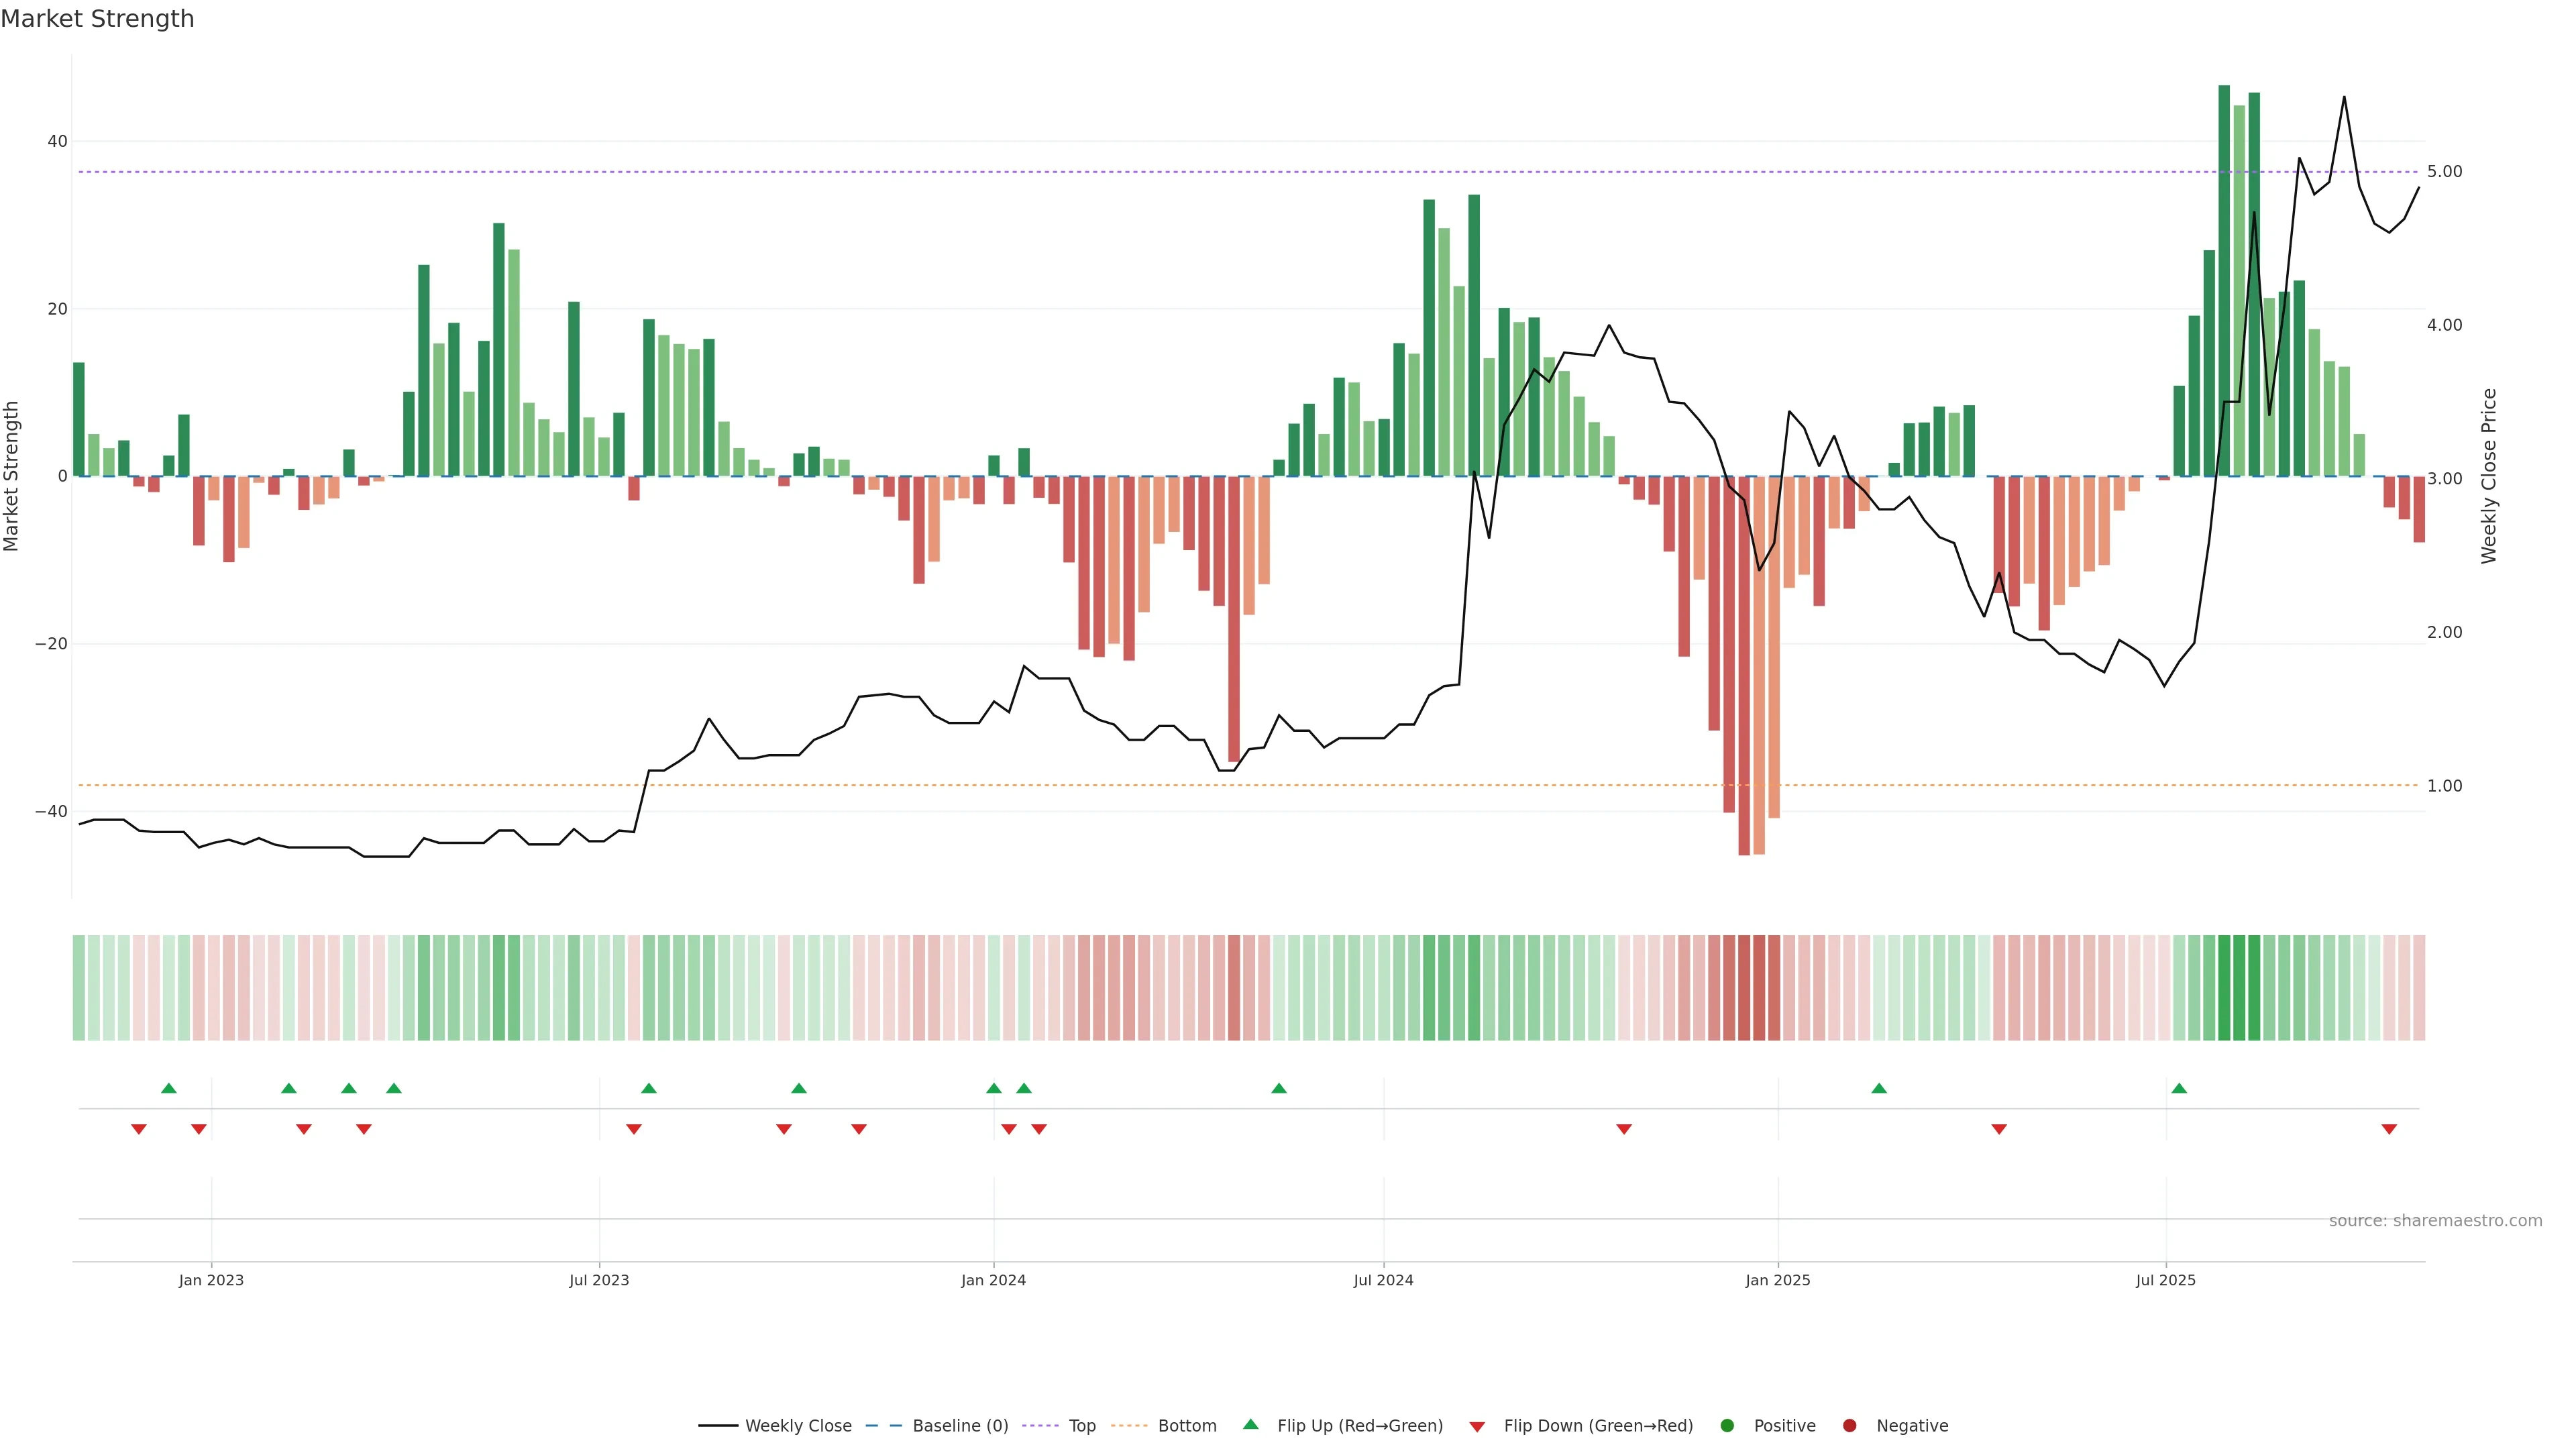Screen dimensions: 2576x1449
Task: Click the green flip-up triangle after Jan 2025
Action: [1879, 1088]
